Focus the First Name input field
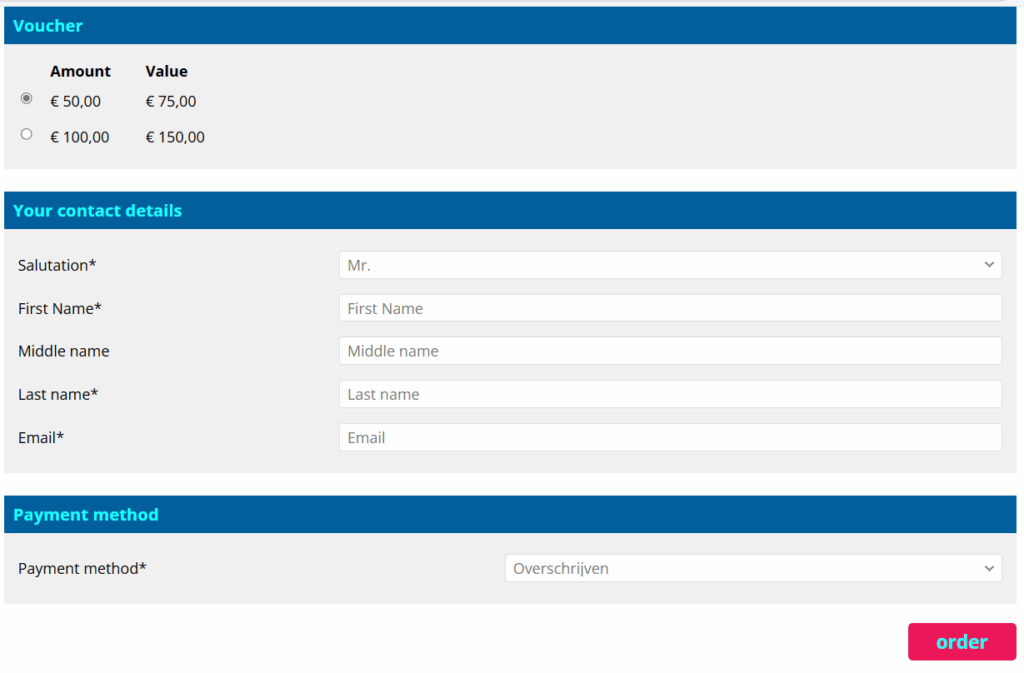Viewport: 1024px width, 673px height. click(x=670, y=308)
